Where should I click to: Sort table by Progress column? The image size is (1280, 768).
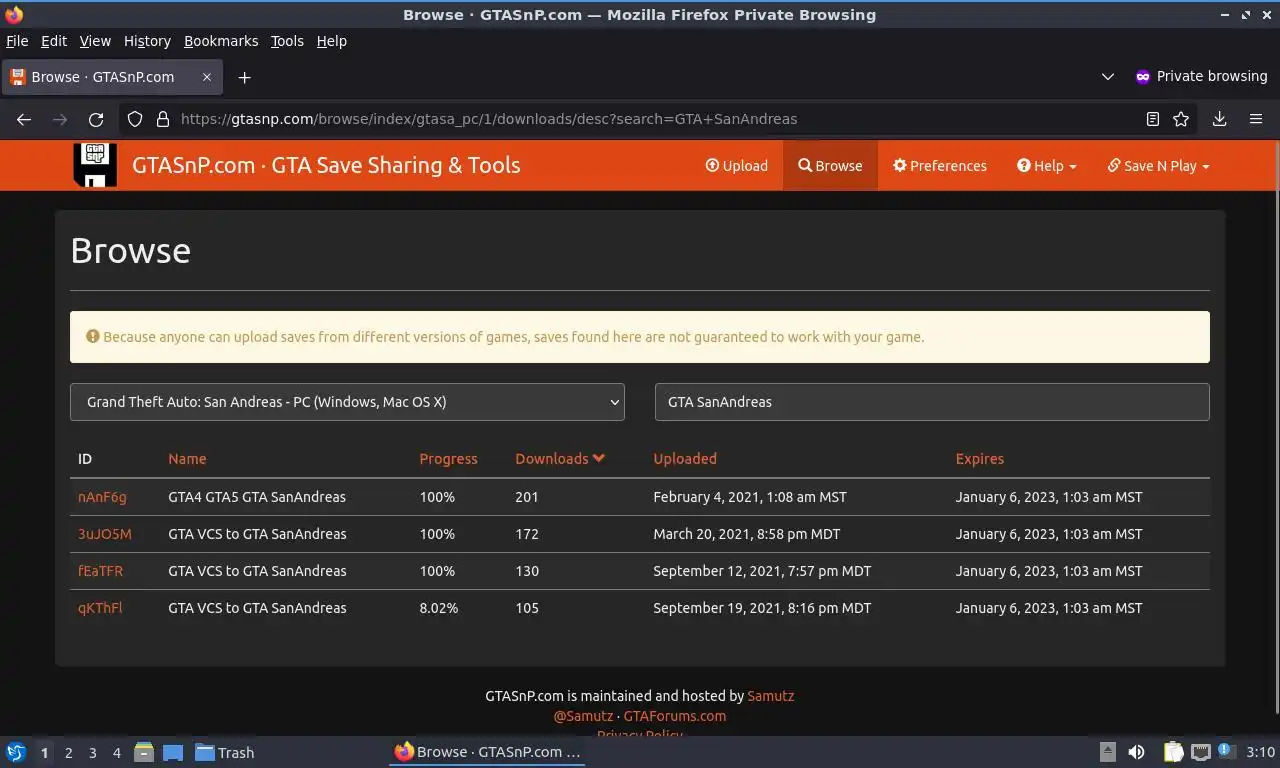tap(448, 459)
